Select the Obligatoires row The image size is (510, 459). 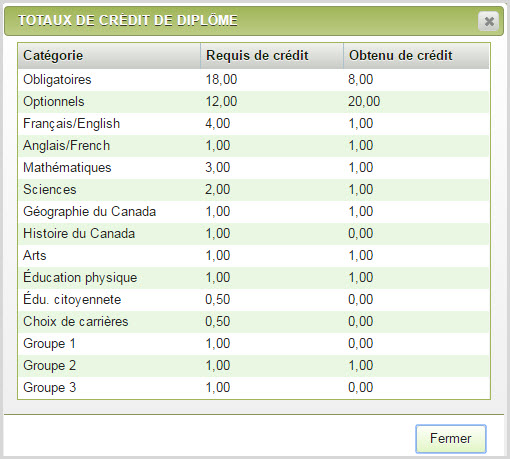[254, 80]
